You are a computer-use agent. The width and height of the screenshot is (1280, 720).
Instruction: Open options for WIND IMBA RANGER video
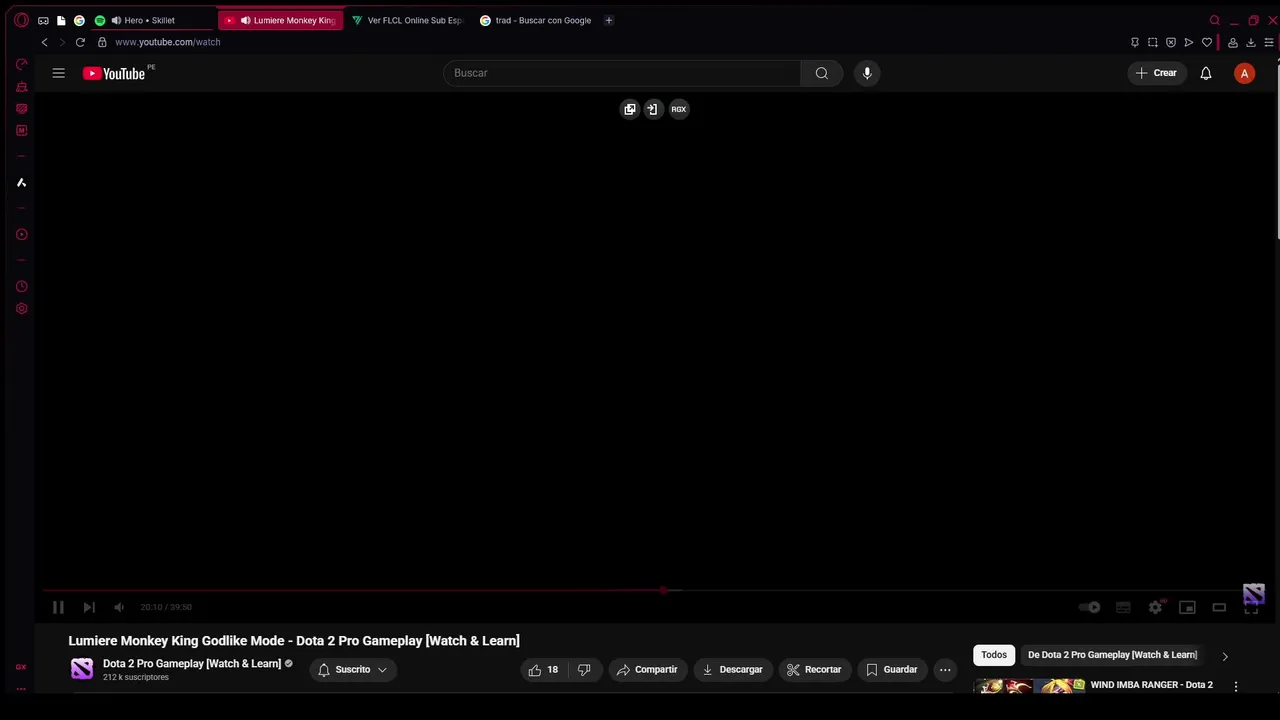coord(1236,686)
